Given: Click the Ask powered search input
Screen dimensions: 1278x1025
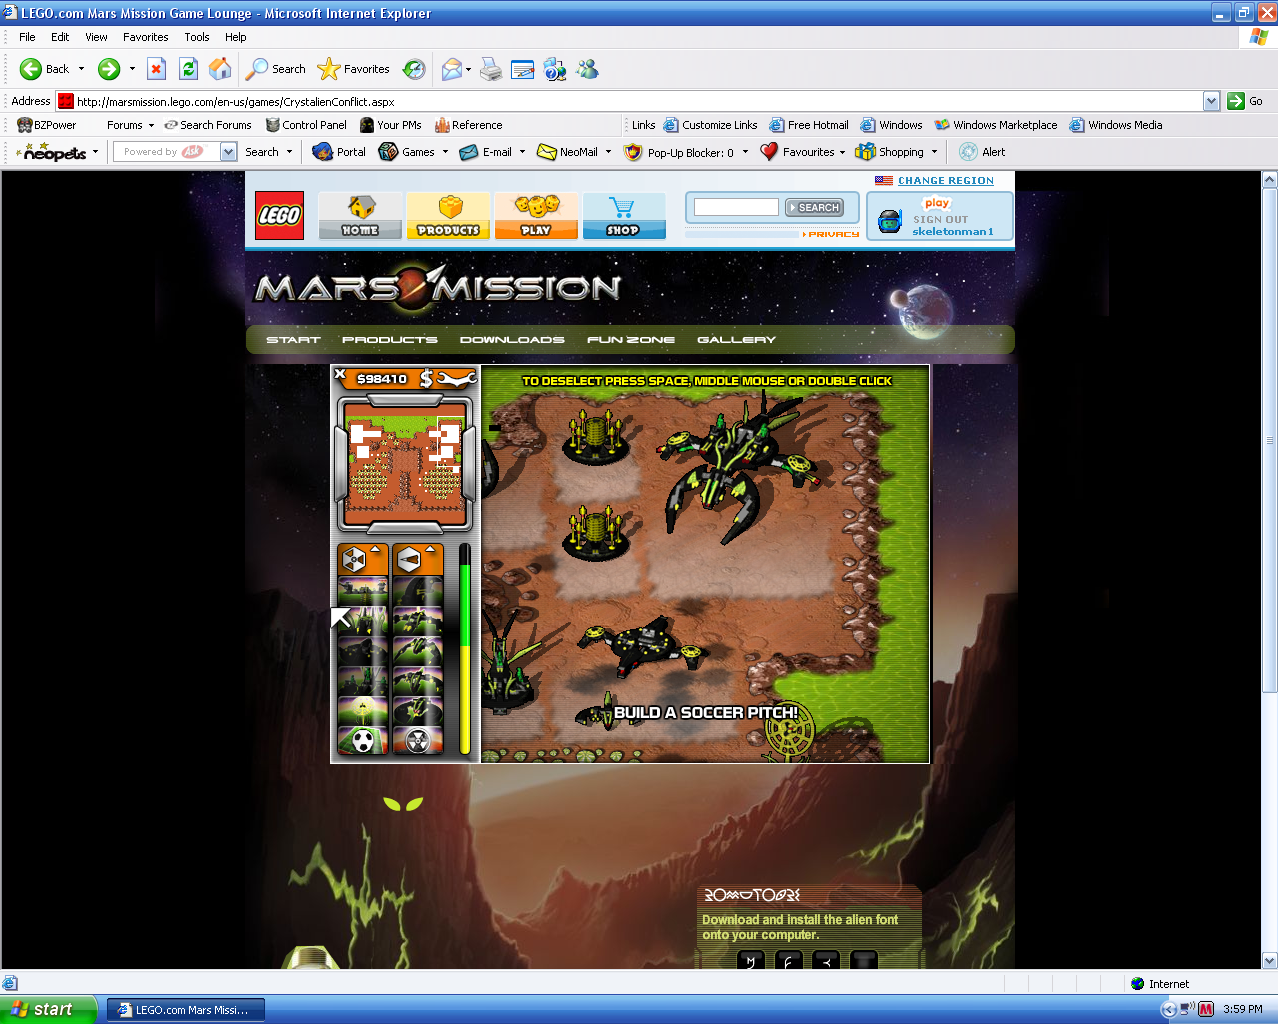Looking at the screenshot, I should point(165,152).
